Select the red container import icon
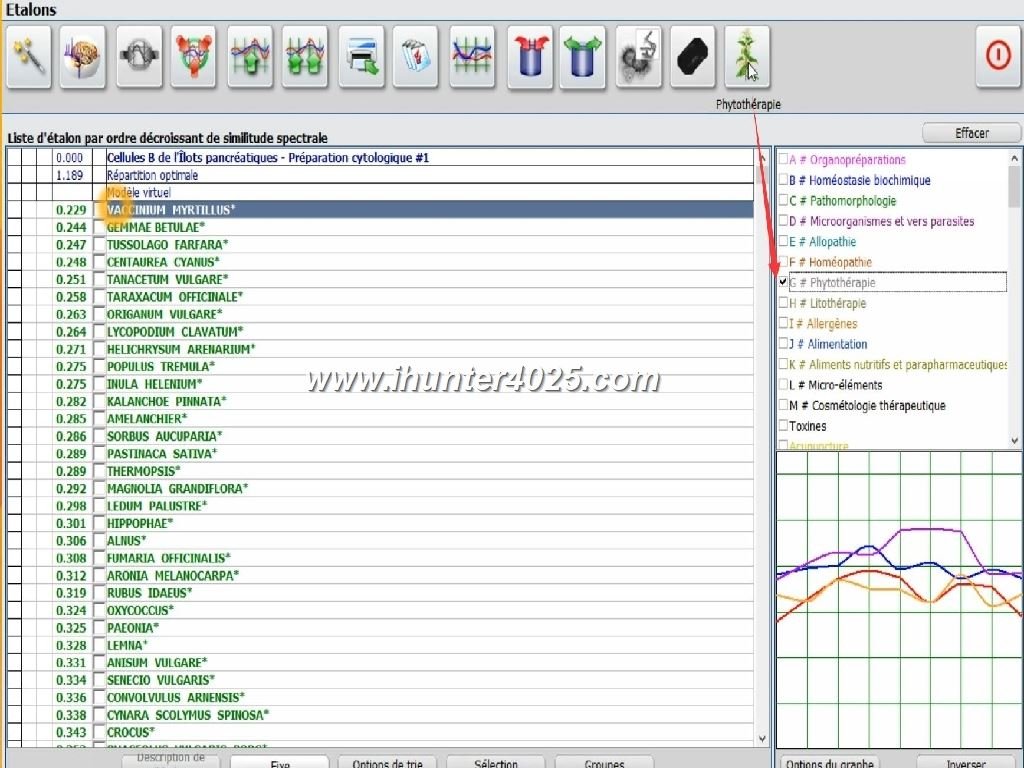The image size is (1024, 768). tap(529, 57)
